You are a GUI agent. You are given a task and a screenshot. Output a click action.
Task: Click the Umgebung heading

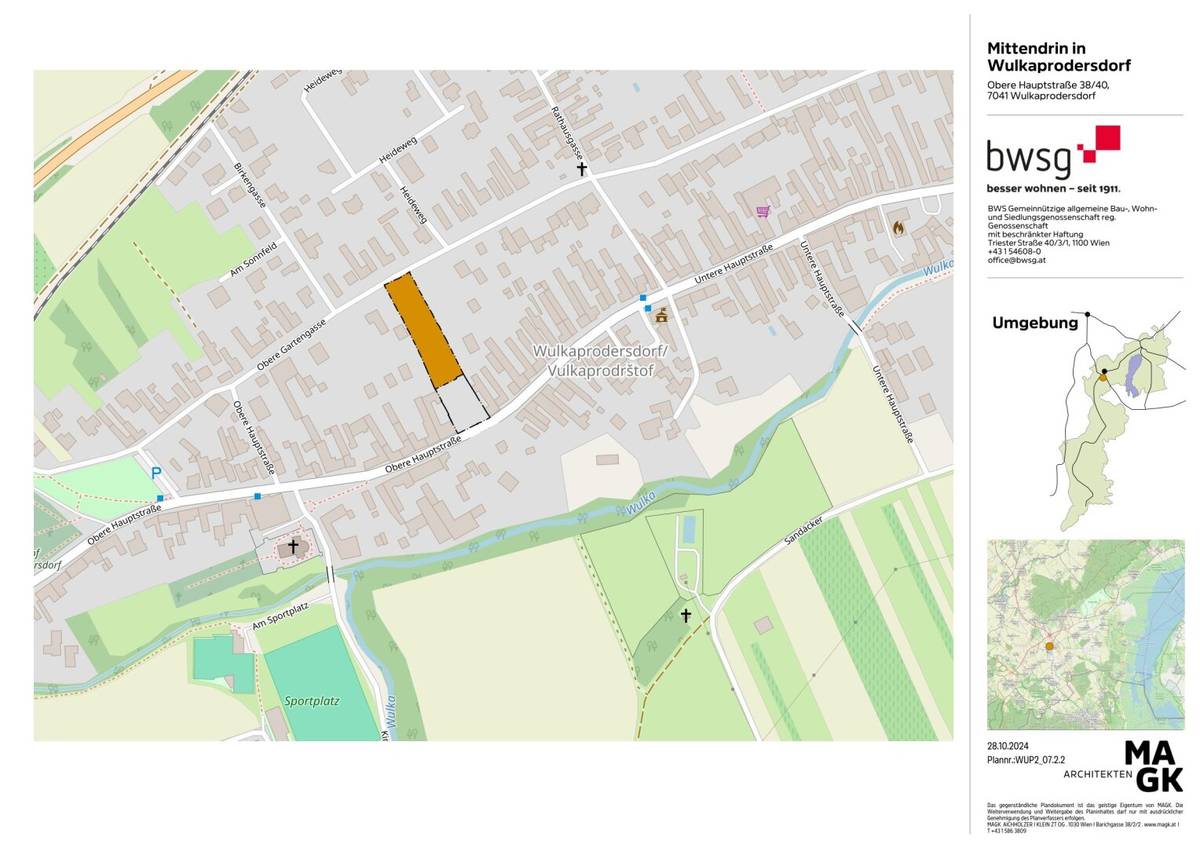coord(1035,323)
